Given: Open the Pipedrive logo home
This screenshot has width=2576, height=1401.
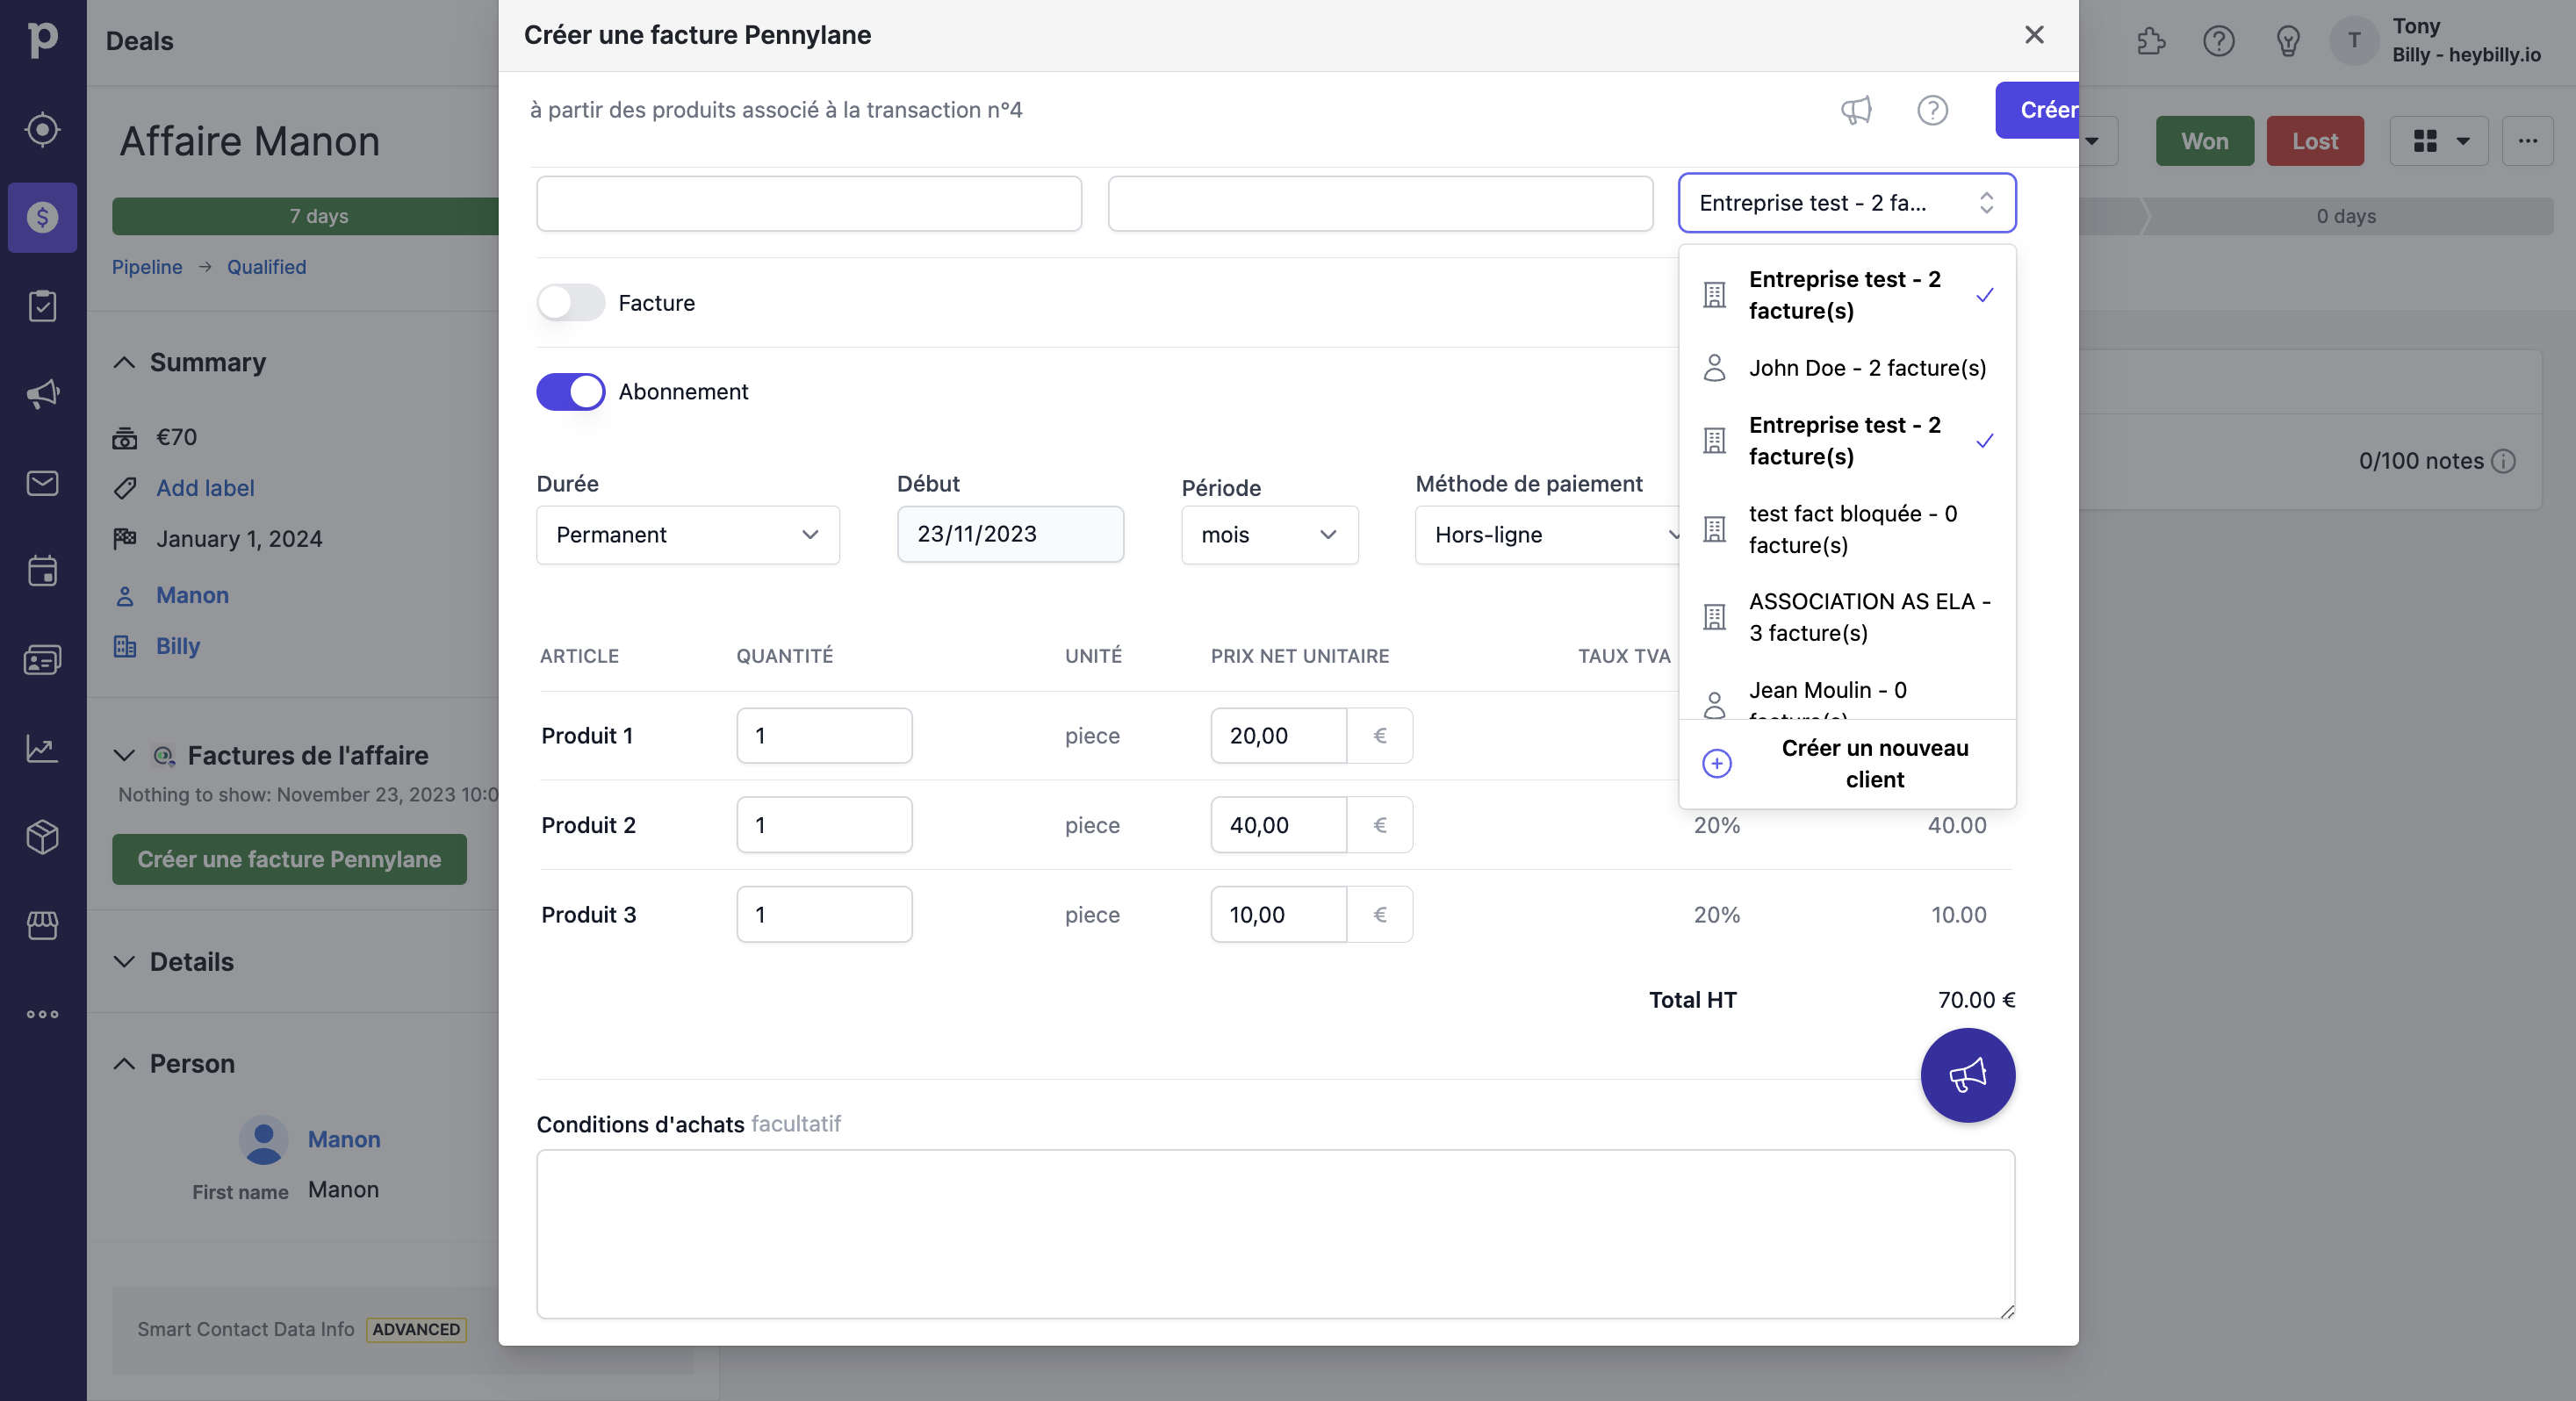Looking at the screenshot, I should (42, 40).
